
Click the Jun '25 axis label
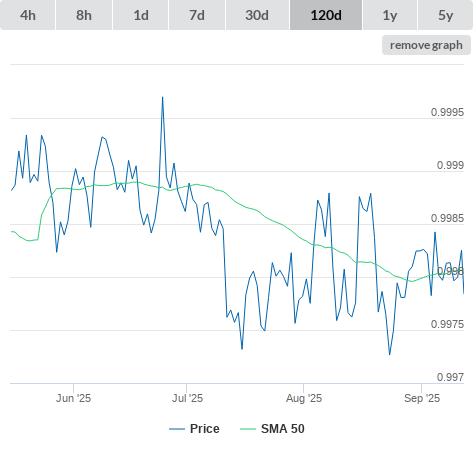point(73,398)
